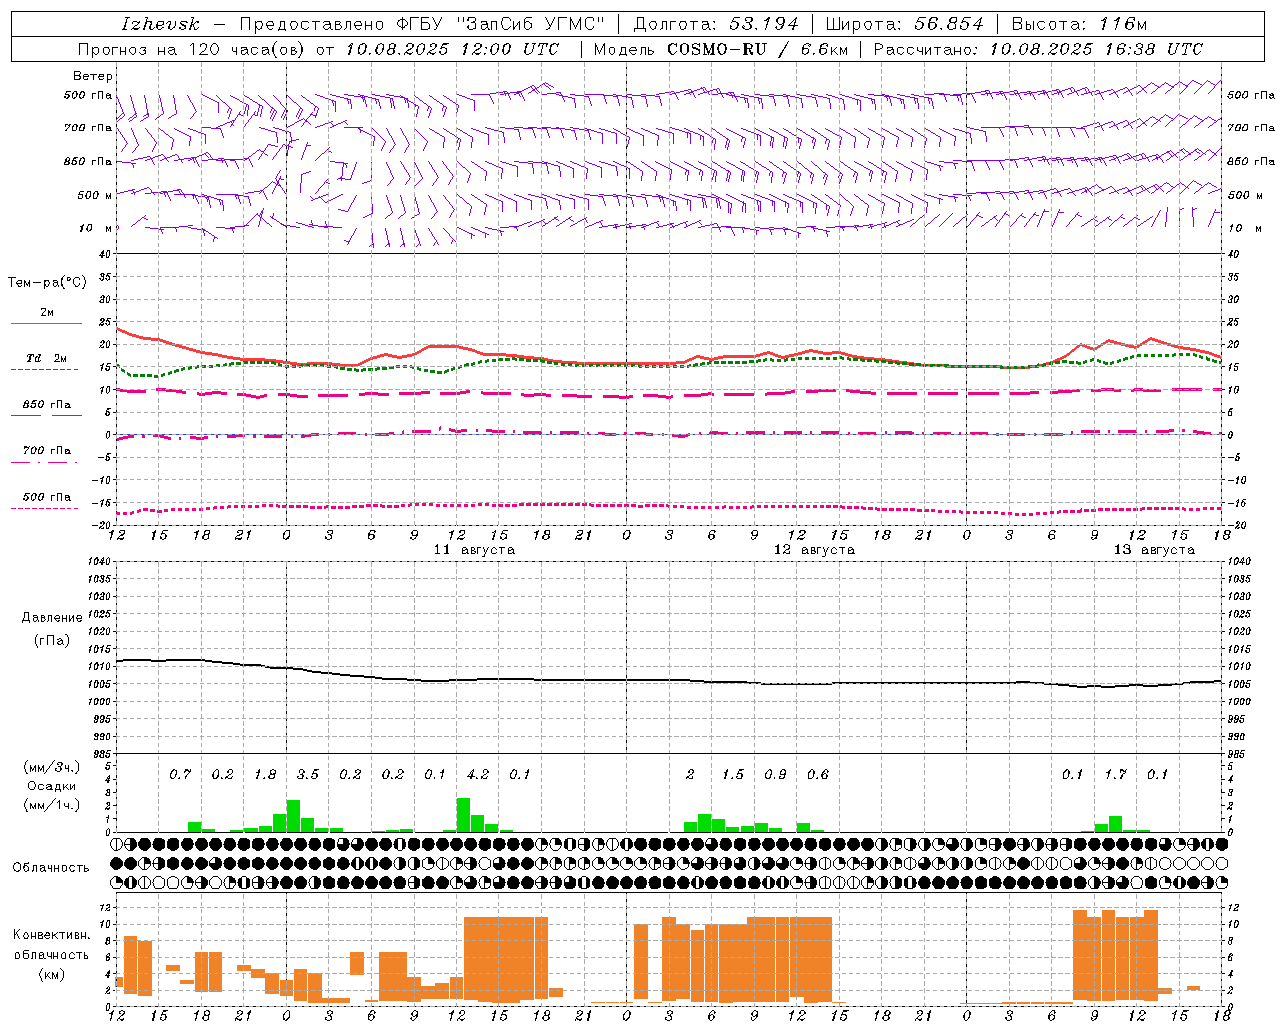This screenshot has width=1280, height=1024.
Task: Click the 1.5 precipitation value
Action: pyautogui.click(x=733, y=774)
